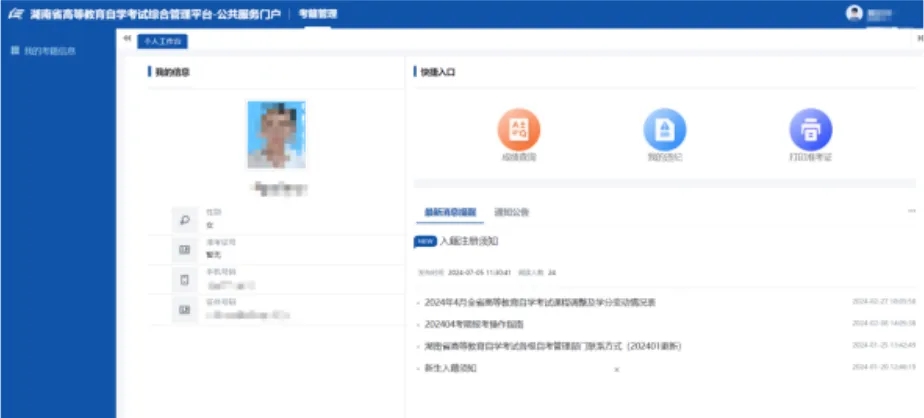Viewport: 924px width, 418px height.
Task: Click the platform logo in top-left corner
Action: [15, 14]
